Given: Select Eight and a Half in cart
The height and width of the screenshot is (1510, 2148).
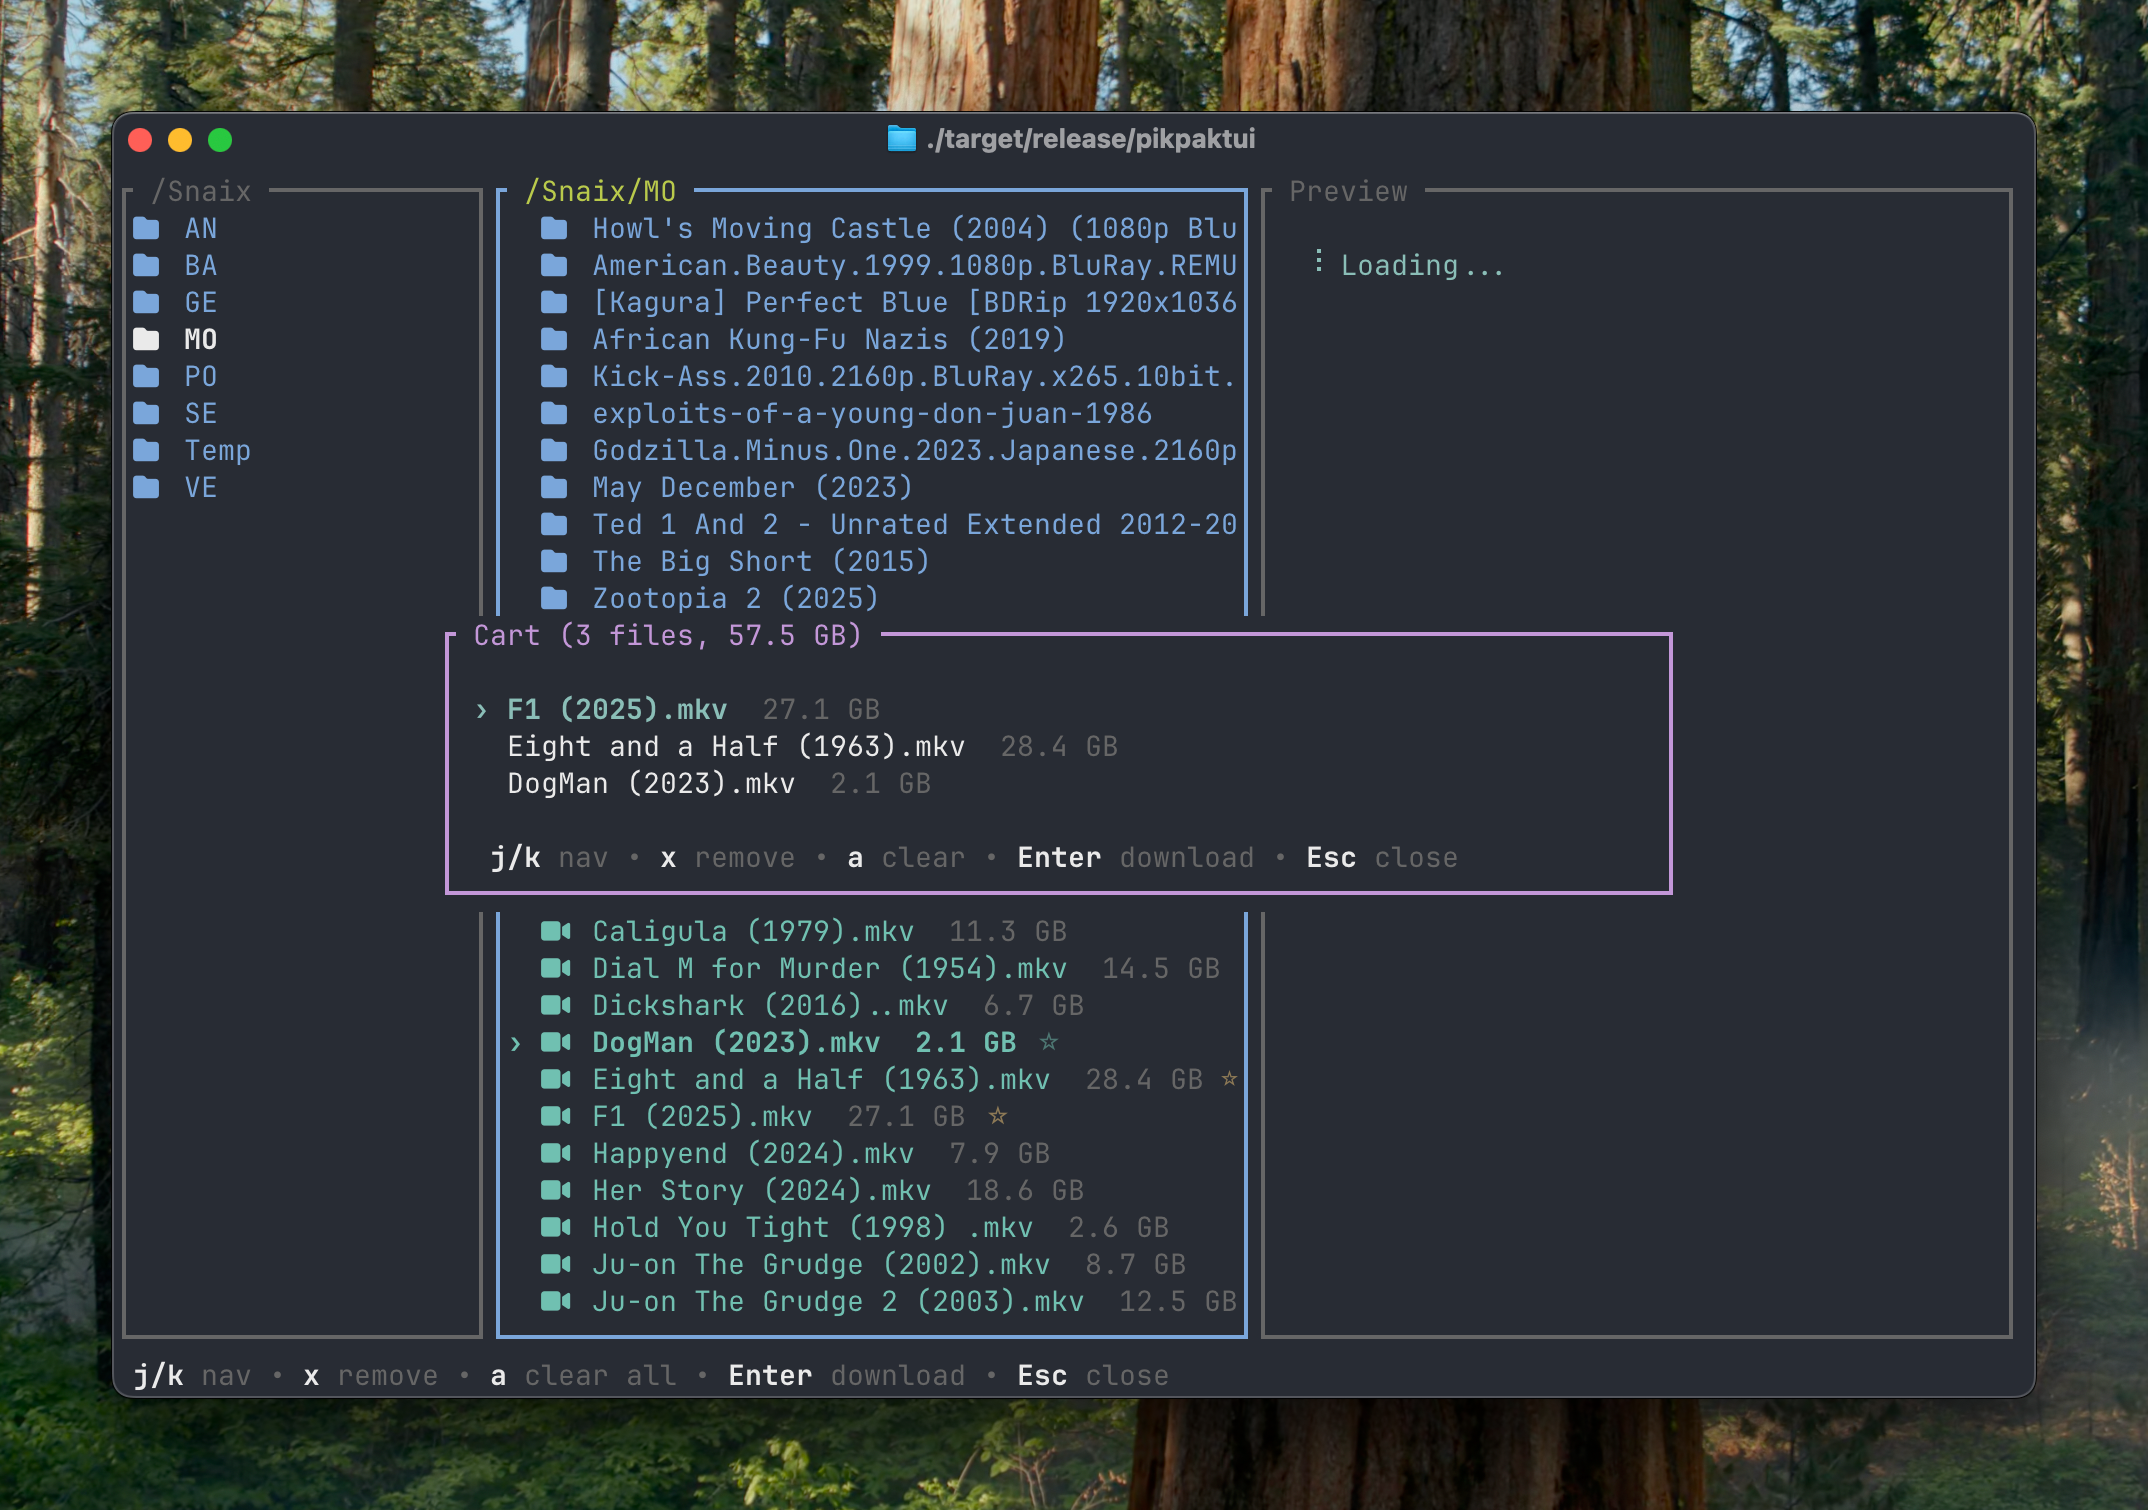Looking at the screenshot, I should [735, 747].
